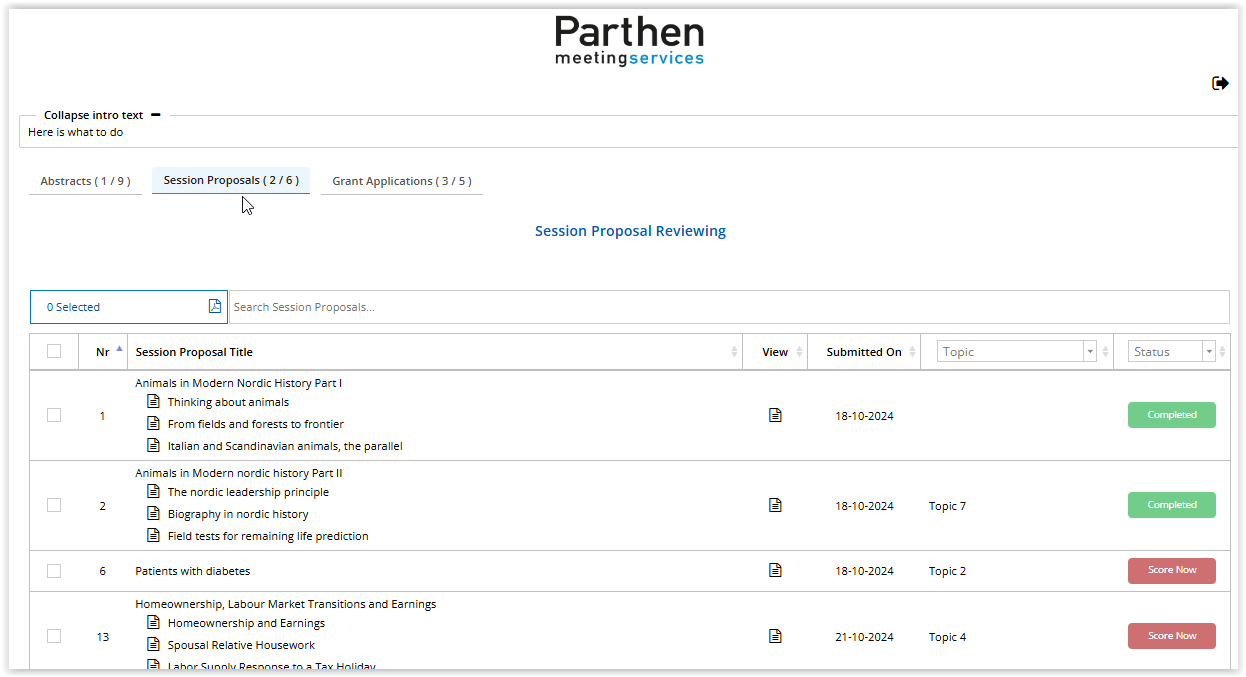Click document icon beside Biography in nordic history

tap(153, 514)
